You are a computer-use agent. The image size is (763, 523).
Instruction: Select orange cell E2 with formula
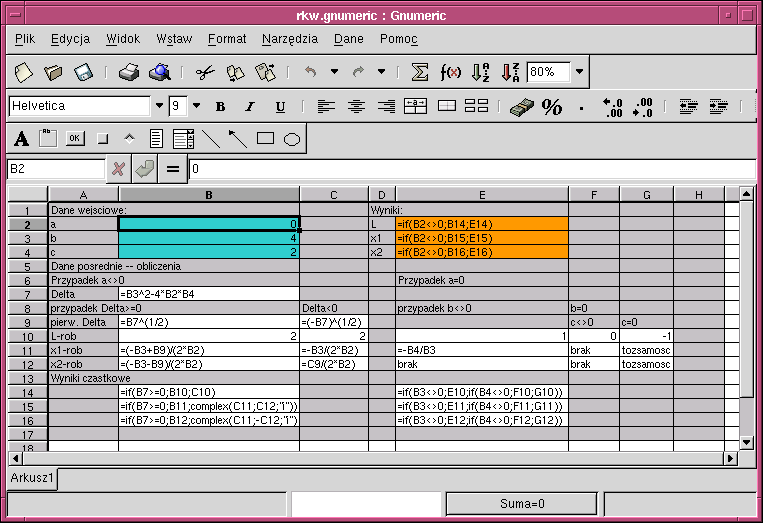(x=482, y=225)
